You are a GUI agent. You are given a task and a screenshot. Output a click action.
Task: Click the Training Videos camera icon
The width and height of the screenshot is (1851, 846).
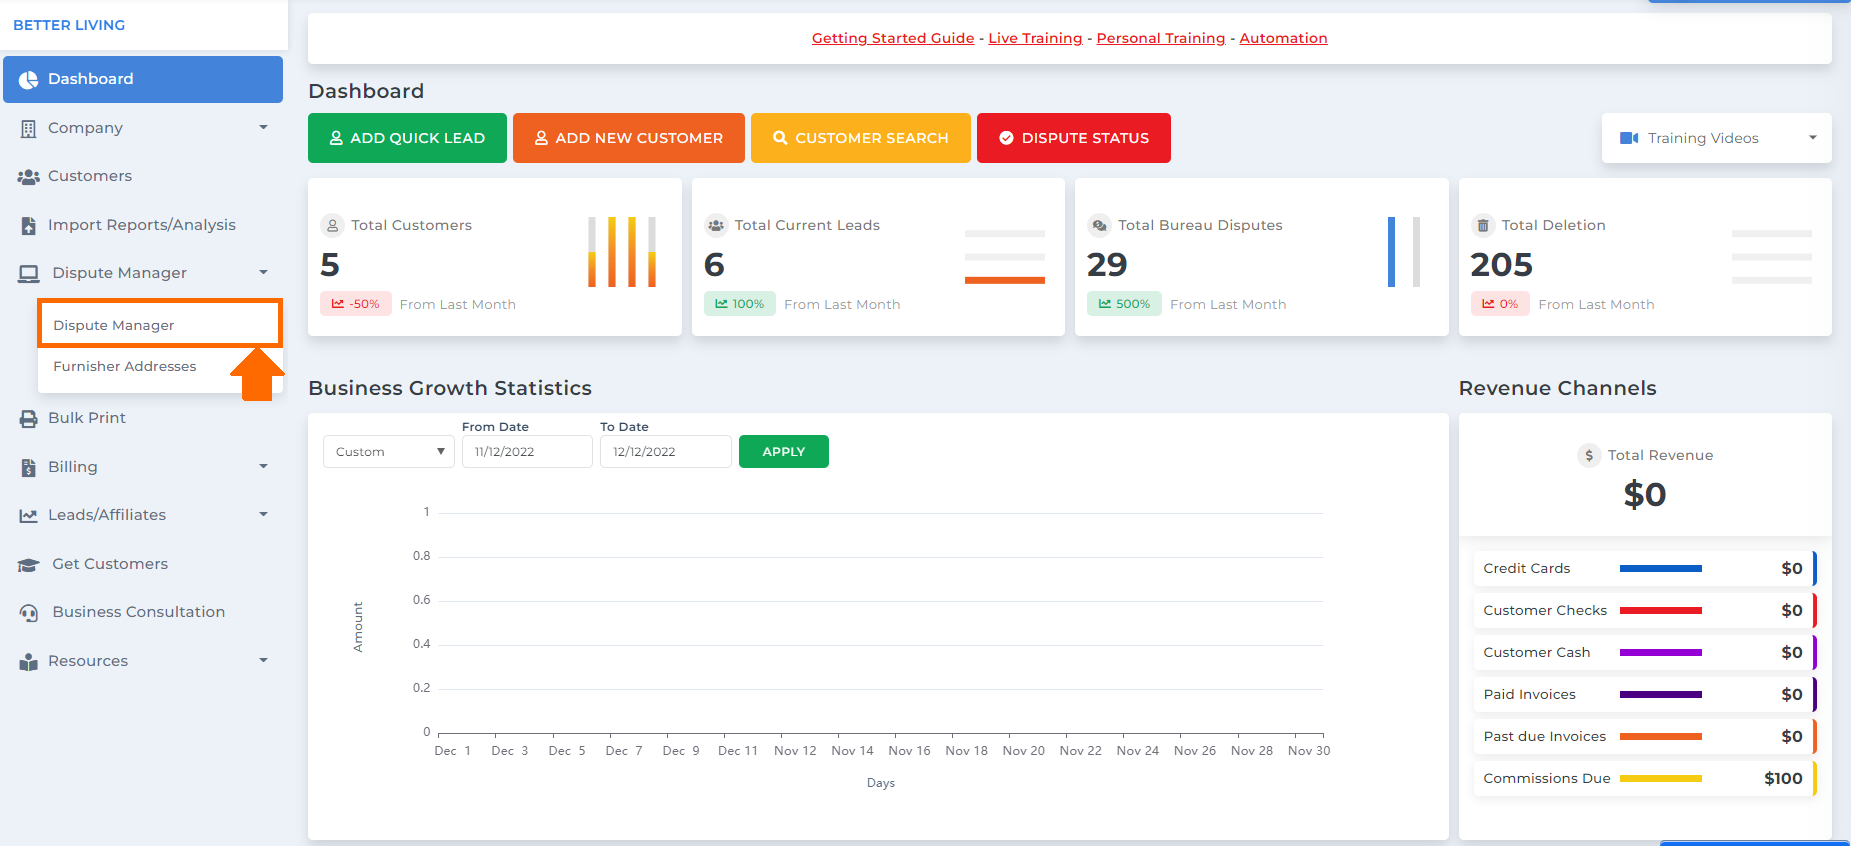[1629, 138]
